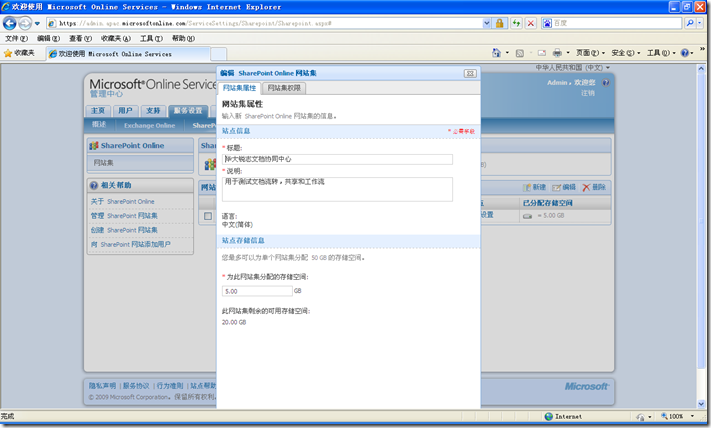Click the Refresh page icon
This screenshot has height=428, width=711.
516,23
